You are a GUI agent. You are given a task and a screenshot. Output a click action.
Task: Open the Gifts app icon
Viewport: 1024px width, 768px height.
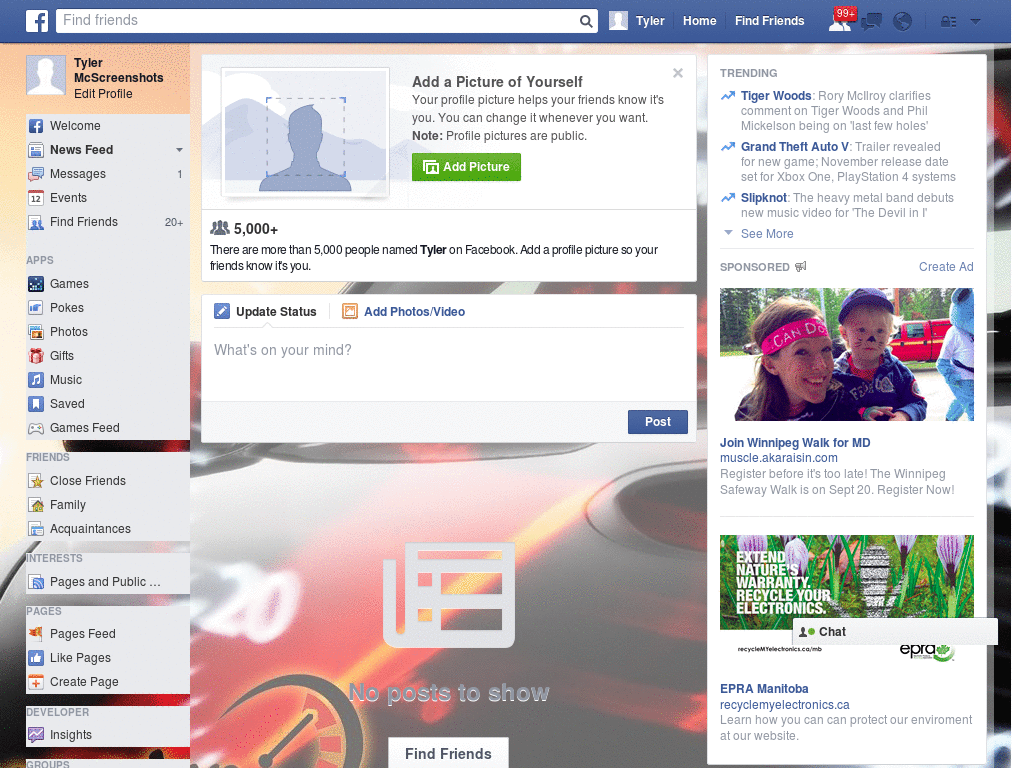(x=36, y=356)
